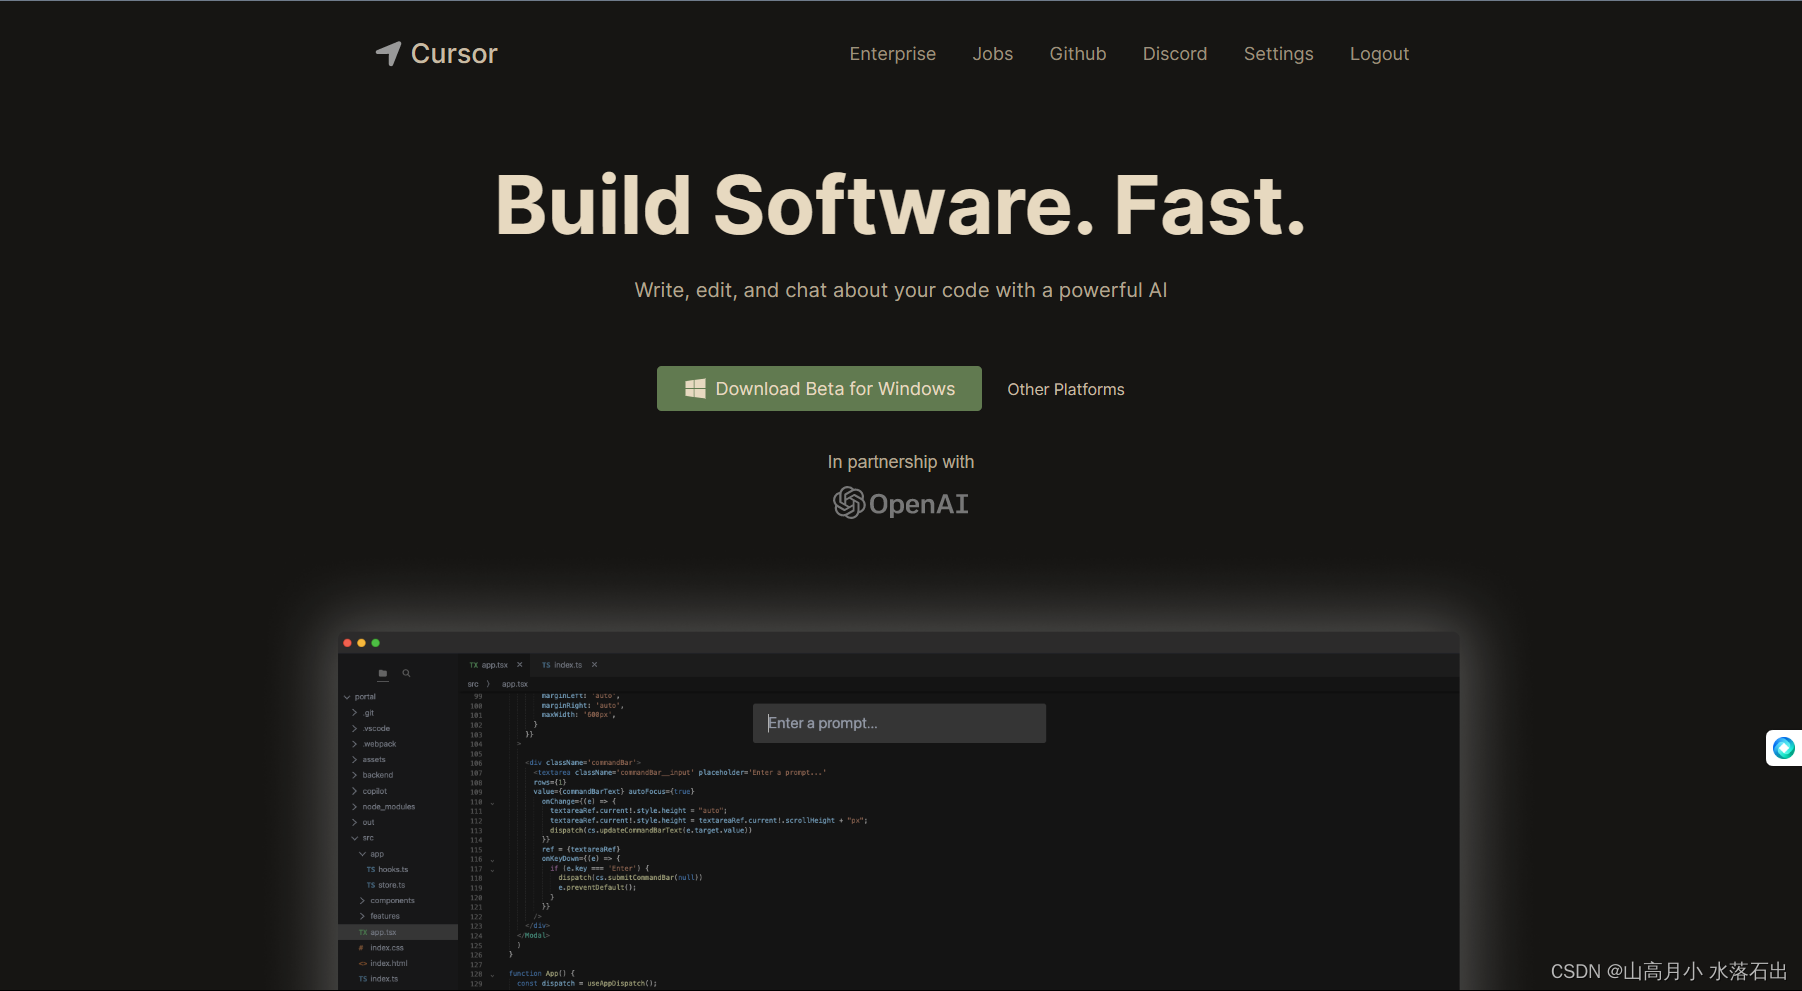Expand the node_modules folder chevron

point(354,807)
